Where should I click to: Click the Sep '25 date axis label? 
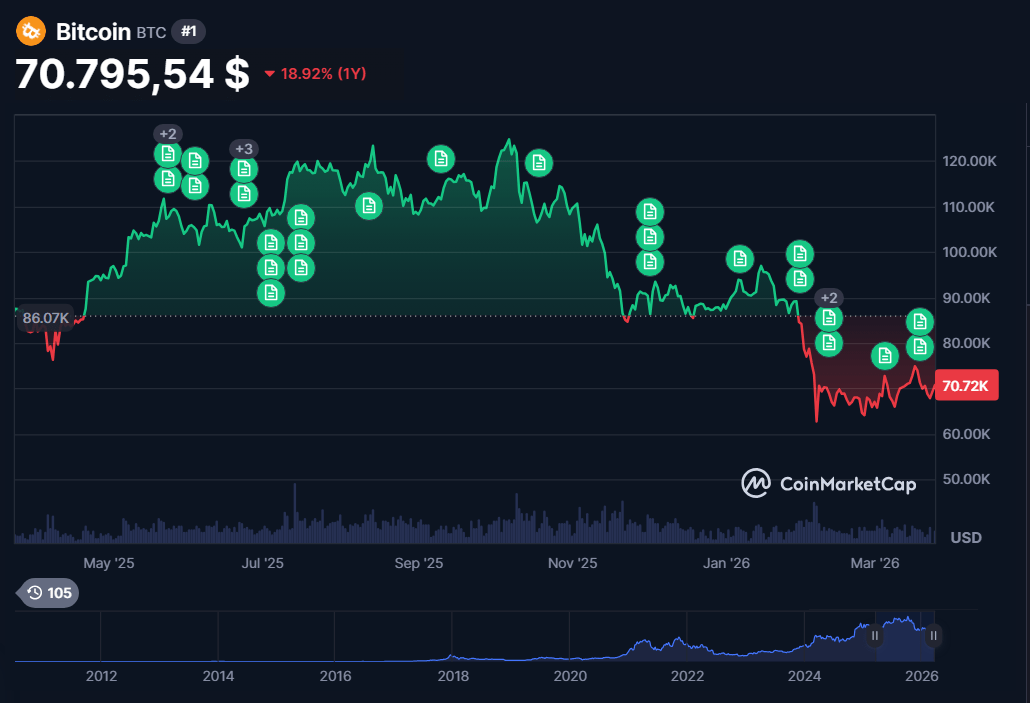[x=418, y=563]
